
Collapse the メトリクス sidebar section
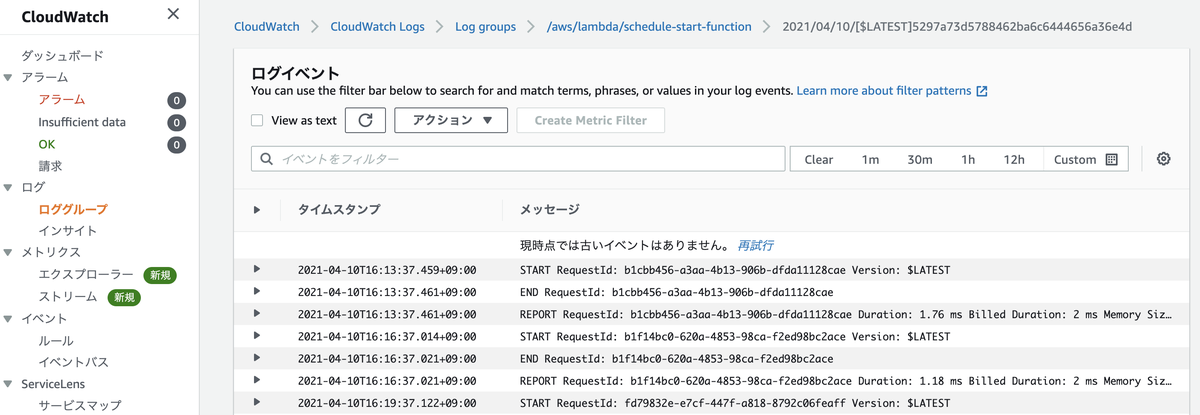pyautogui.click(x=8, y=253)
